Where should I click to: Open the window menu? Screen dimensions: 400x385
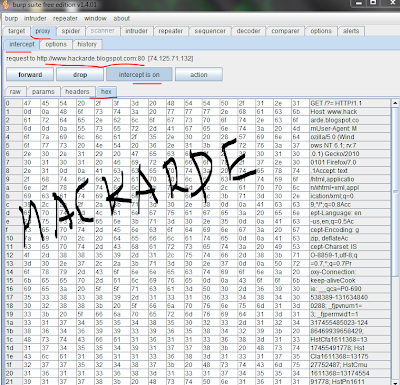click(x=95, y=19)
